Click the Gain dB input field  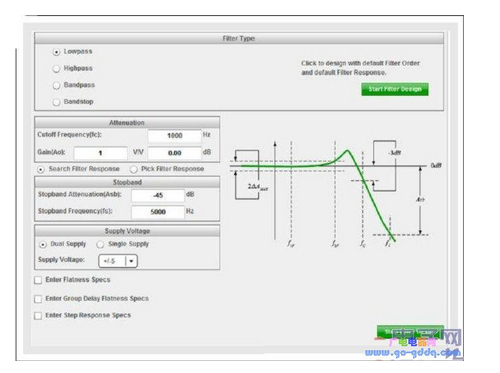175,153
